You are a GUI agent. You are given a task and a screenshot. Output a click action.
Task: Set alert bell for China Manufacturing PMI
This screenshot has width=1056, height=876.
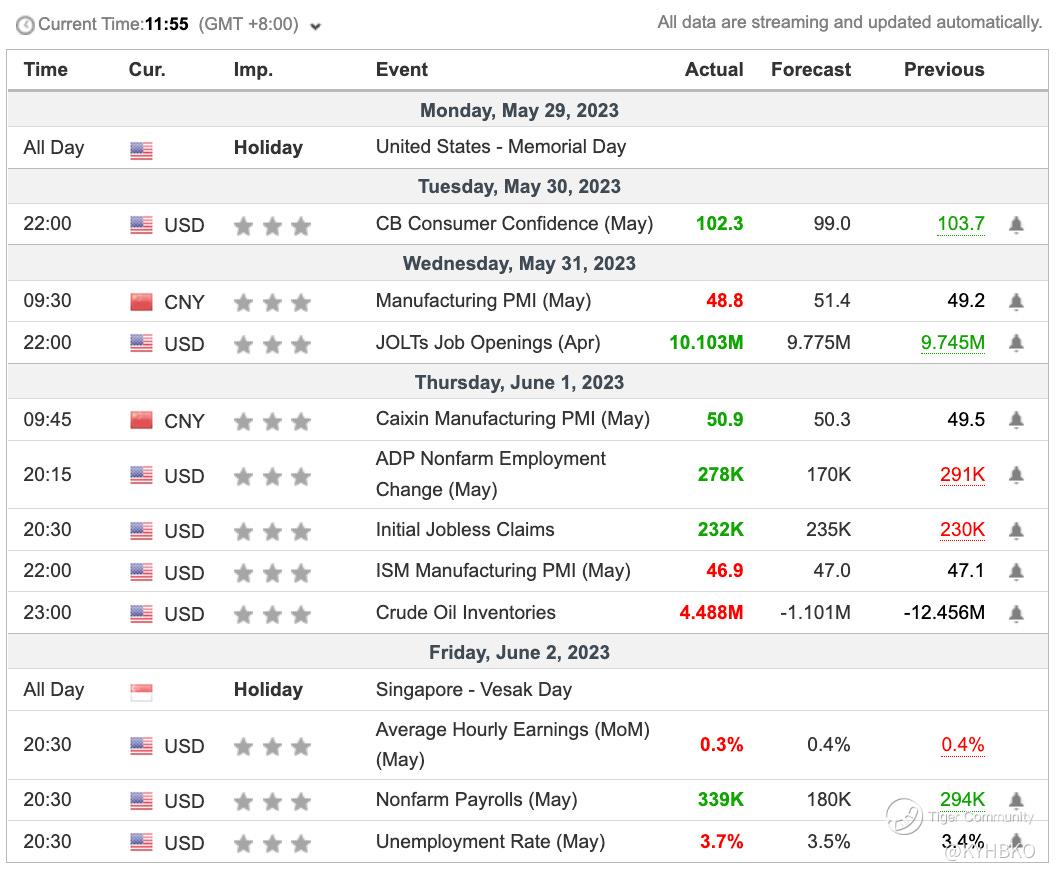[x=1016, y=301]
